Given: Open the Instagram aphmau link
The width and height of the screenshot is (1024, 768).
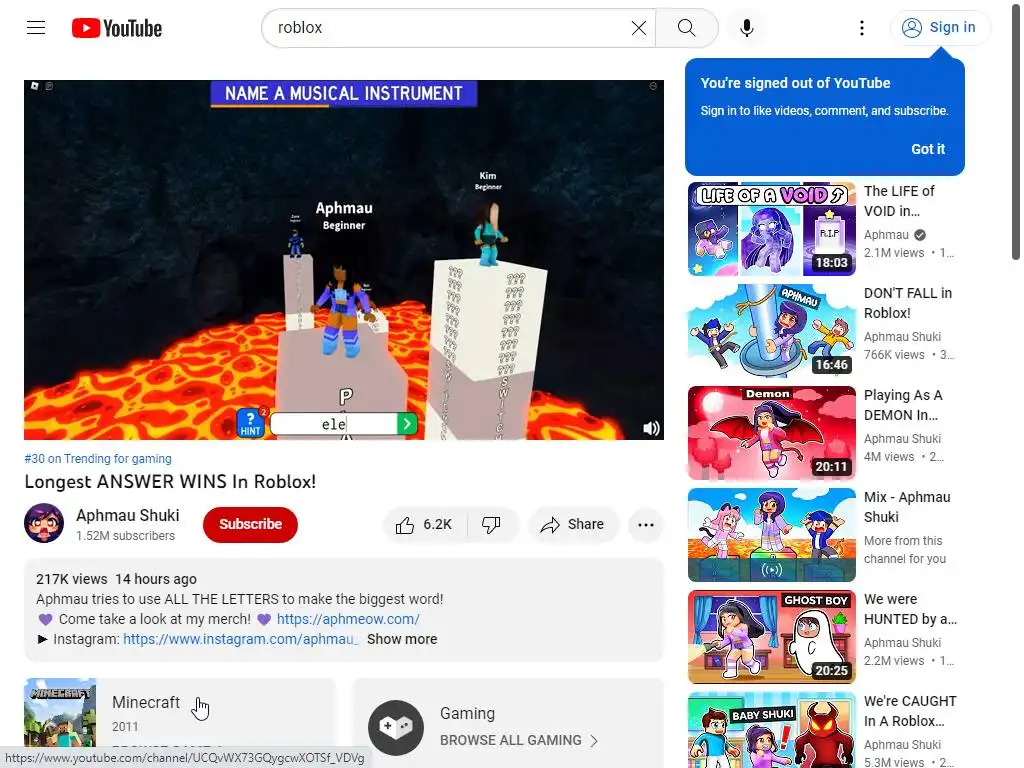Looking at the screenshot, I should [x=240, y=639].
